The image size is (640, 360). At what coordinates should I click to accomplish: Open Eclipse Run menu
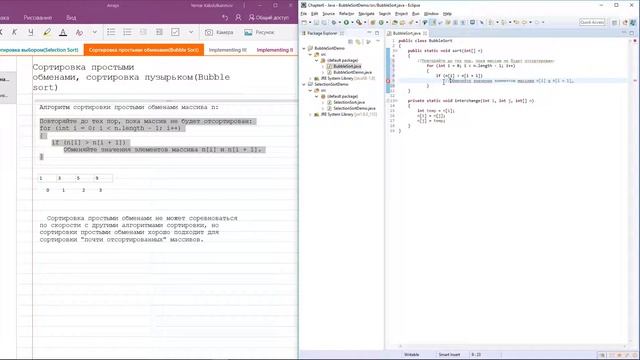416,14
